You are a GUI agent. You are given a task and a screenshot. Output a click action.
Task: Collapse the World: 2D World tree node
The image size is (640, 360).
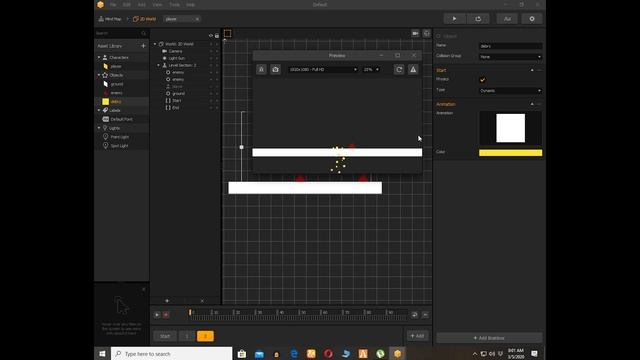(x=155, y=44)
